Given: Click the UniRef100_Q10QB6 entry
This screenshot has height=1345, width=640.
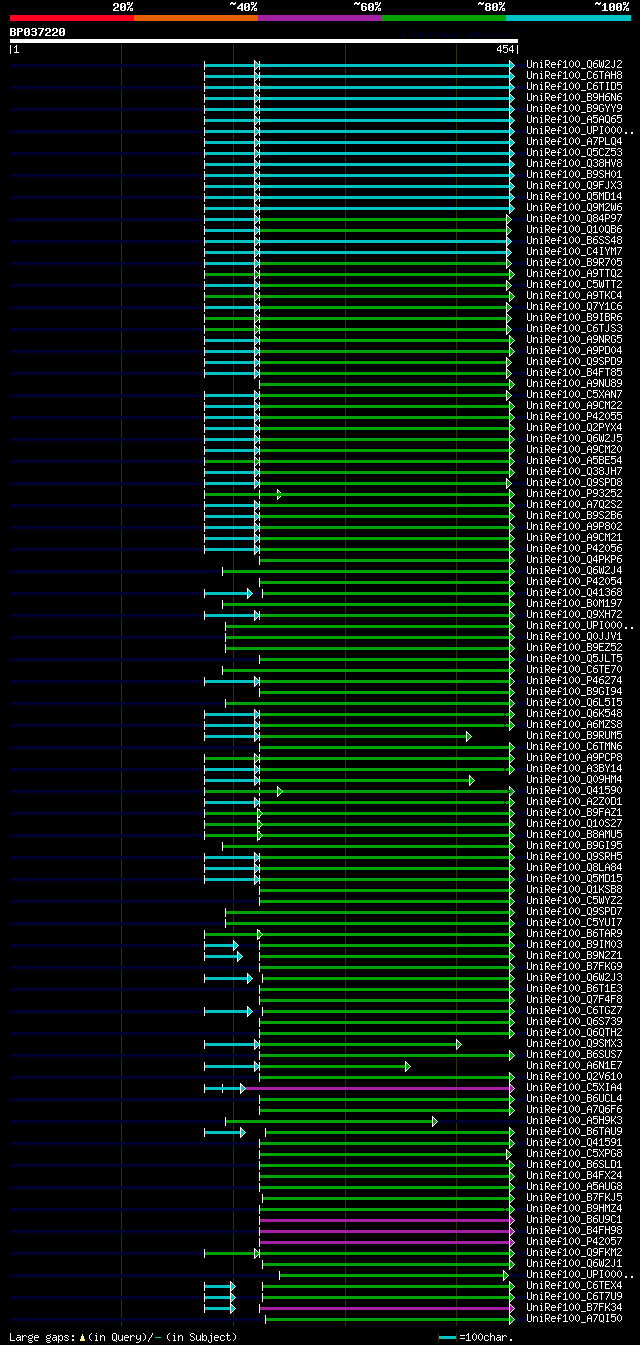Looking at the screenshot, I should [574, 229].
